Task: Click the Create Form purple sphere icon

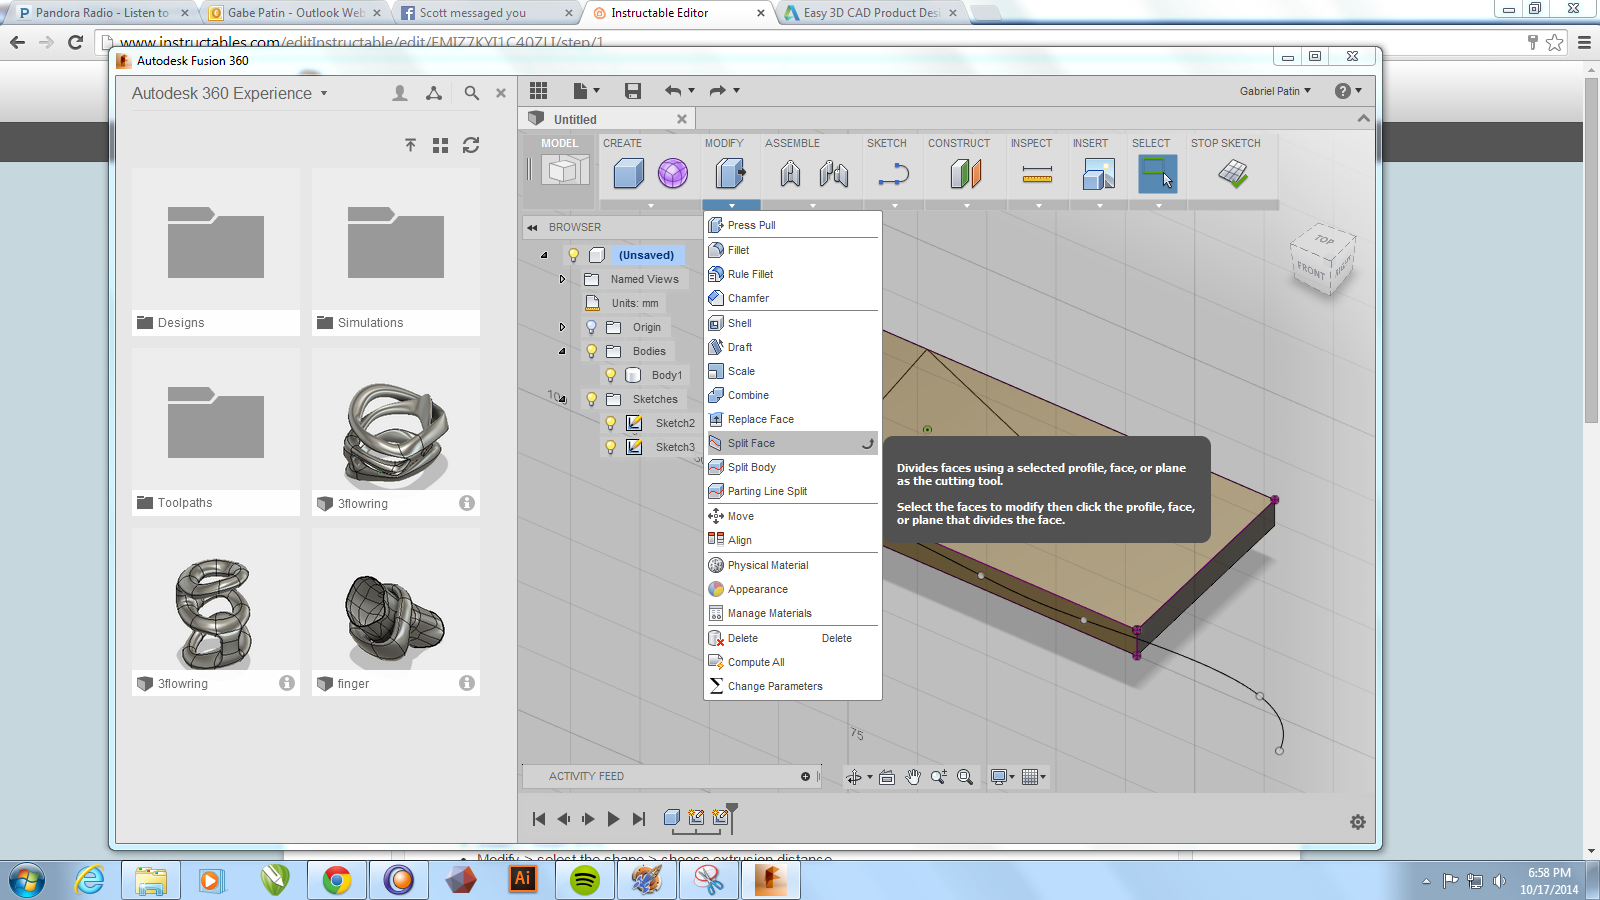Action: pos(673,174)
